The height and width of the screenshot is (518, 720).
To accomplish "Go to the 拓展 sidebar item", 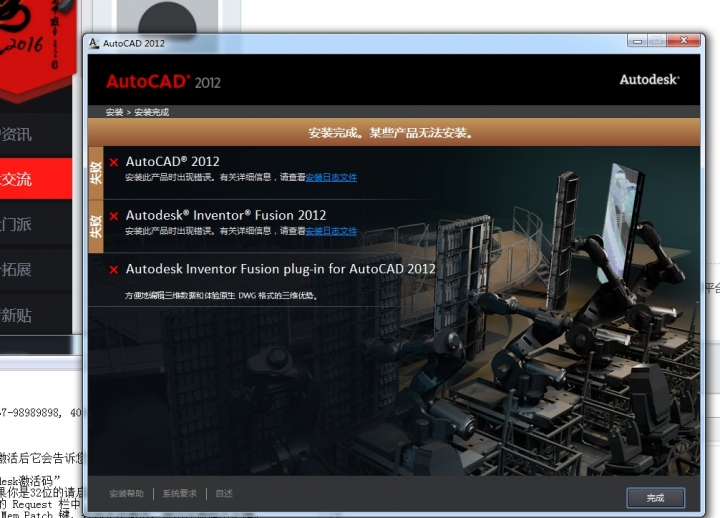I will tap(17, 270).
